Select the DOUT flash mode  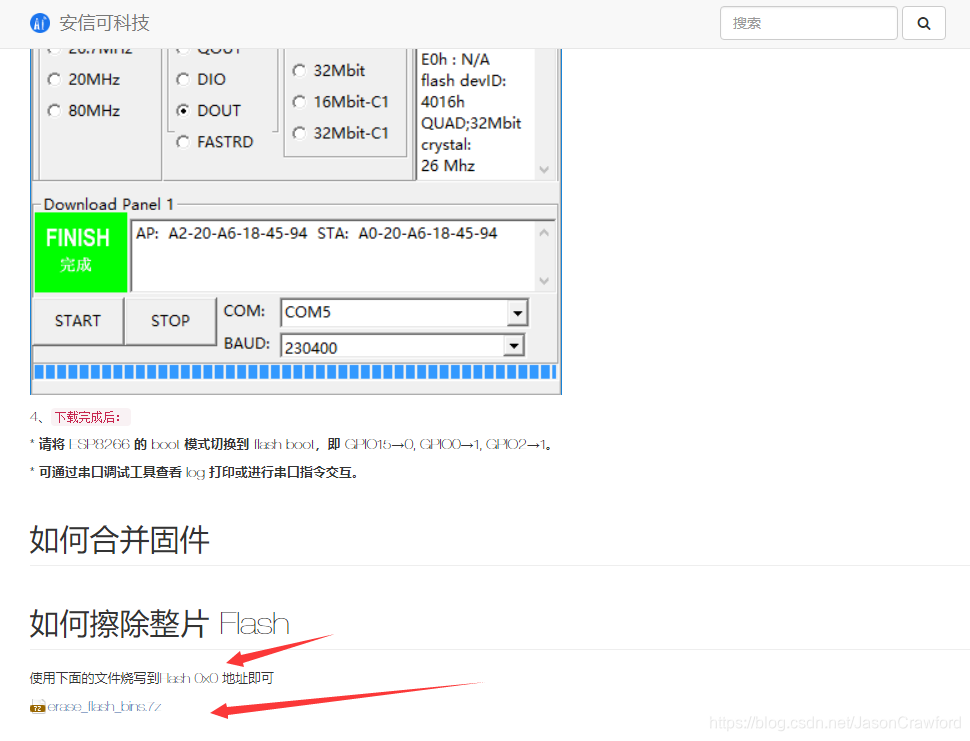[183, 110]
